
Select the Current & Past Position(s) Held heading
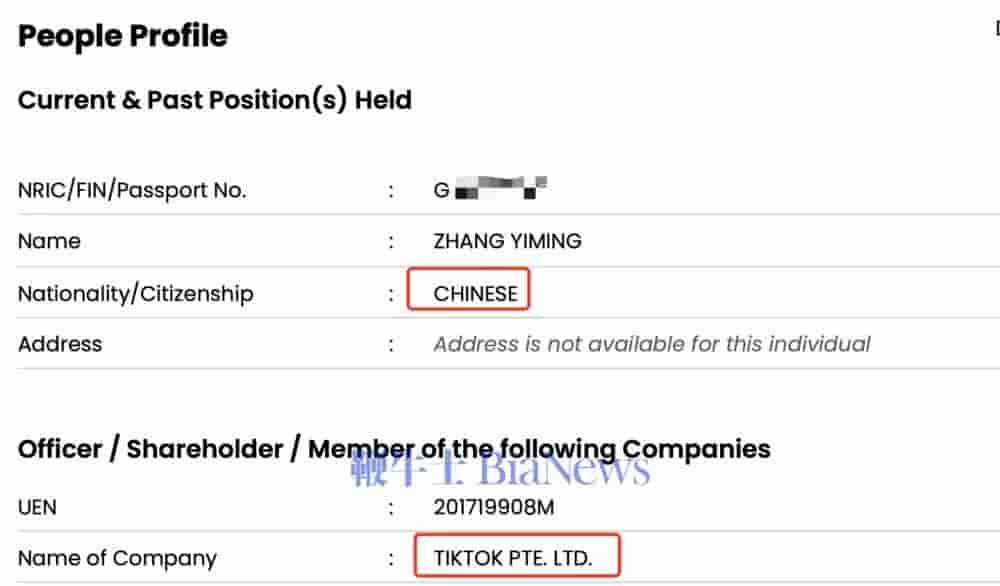pos(215,100)
